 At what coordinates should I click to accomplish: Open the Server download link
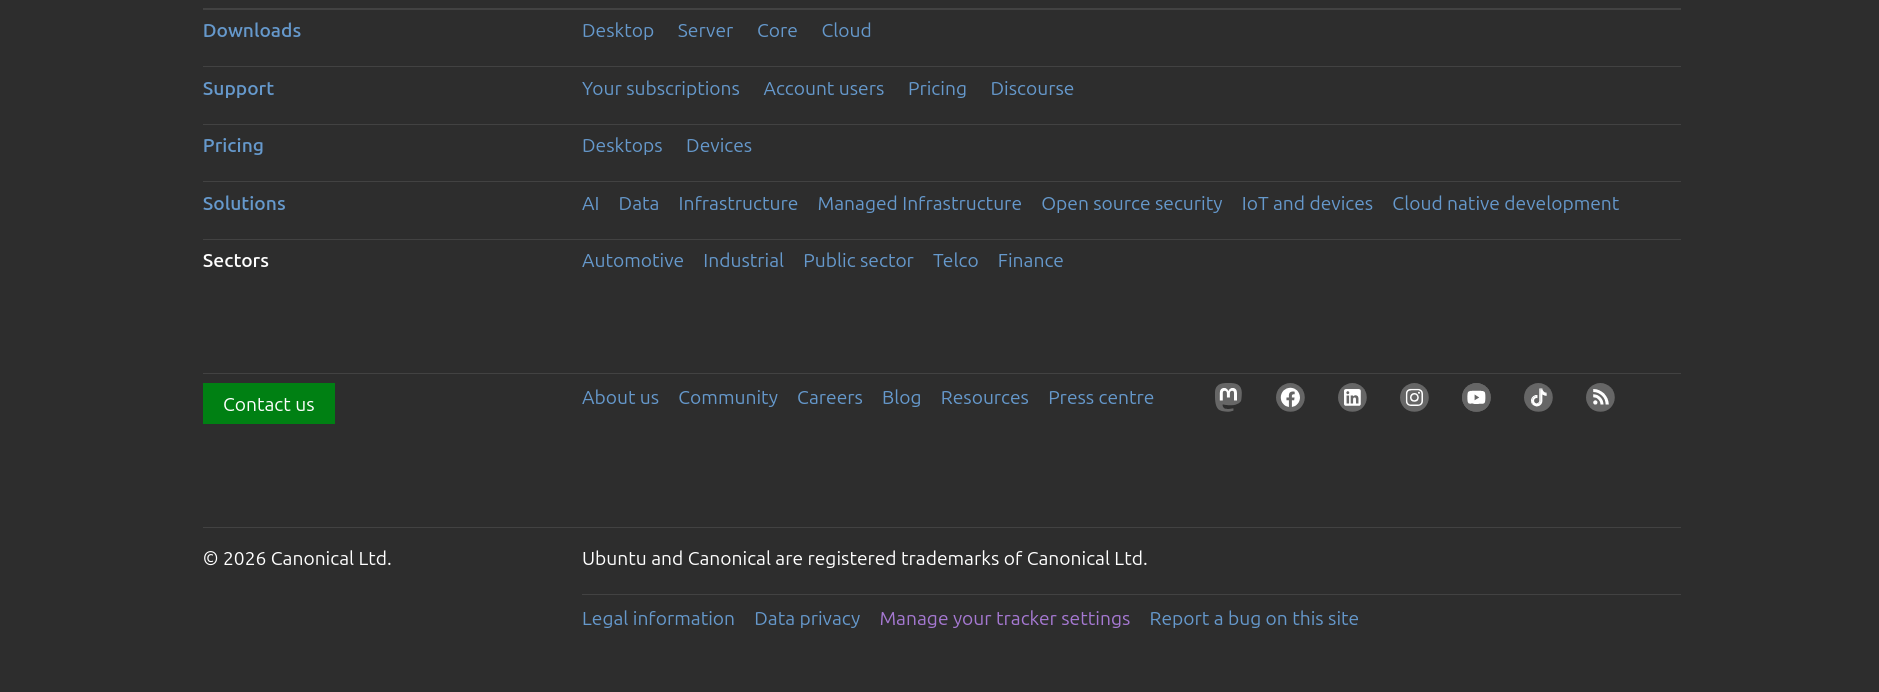705,31
